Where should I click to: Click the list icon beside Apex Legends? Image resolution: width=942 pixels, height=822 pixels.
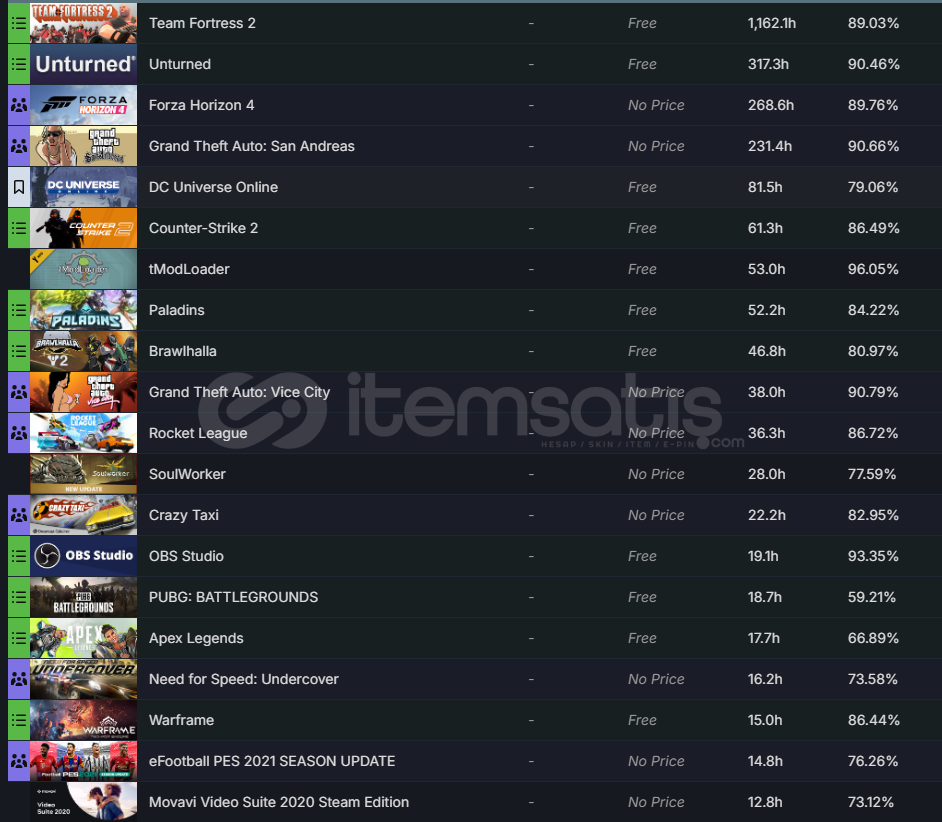tap(19, 638)
